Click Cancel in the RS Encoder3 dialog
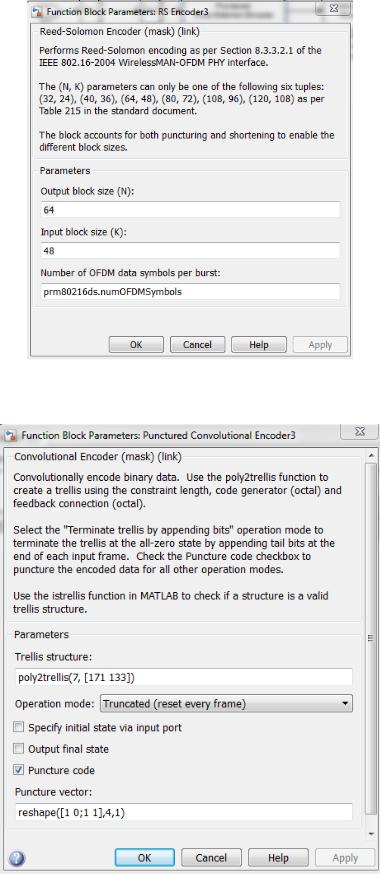This screenshot has height=874, width=380. tap(197, 344)
